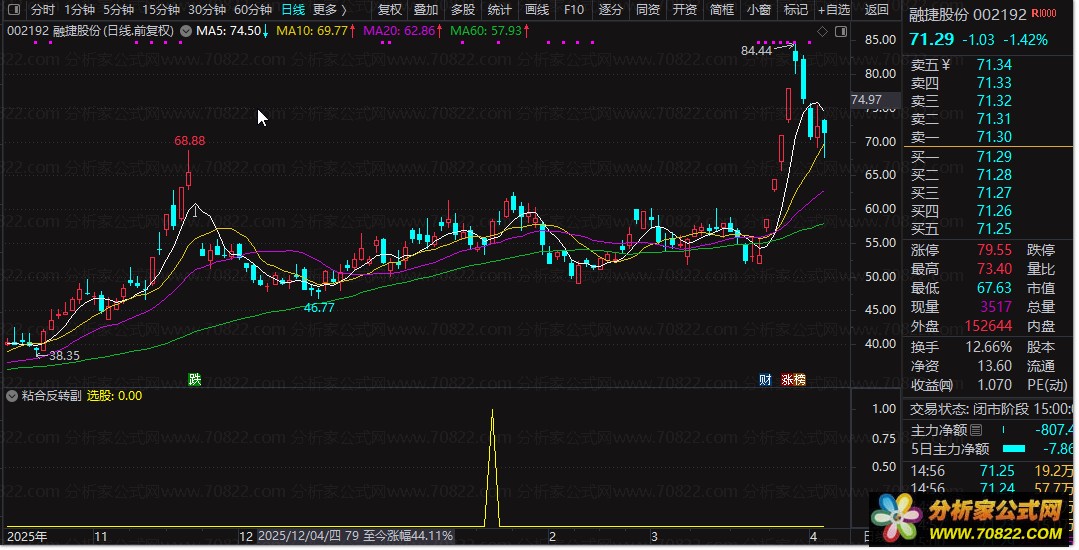Select the 1分钟 period tab
The image size is (1079, 550).
79,10
